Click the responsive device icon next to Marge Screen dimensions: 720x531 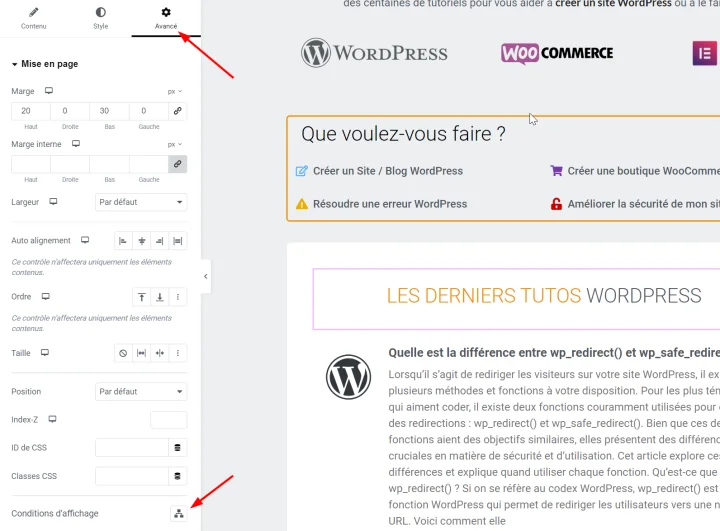point(49,90)
